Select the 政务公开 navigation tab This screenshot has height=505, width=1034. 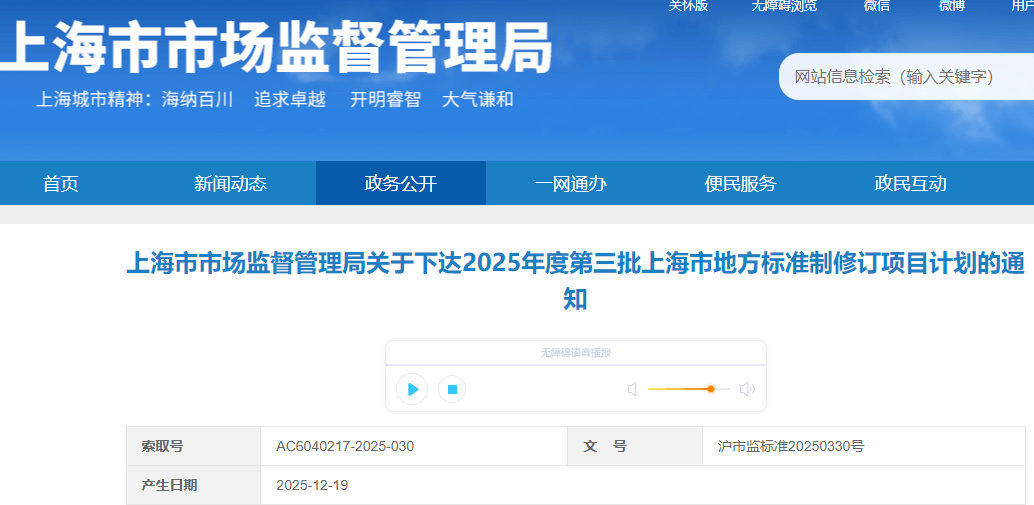pos(401,183)
